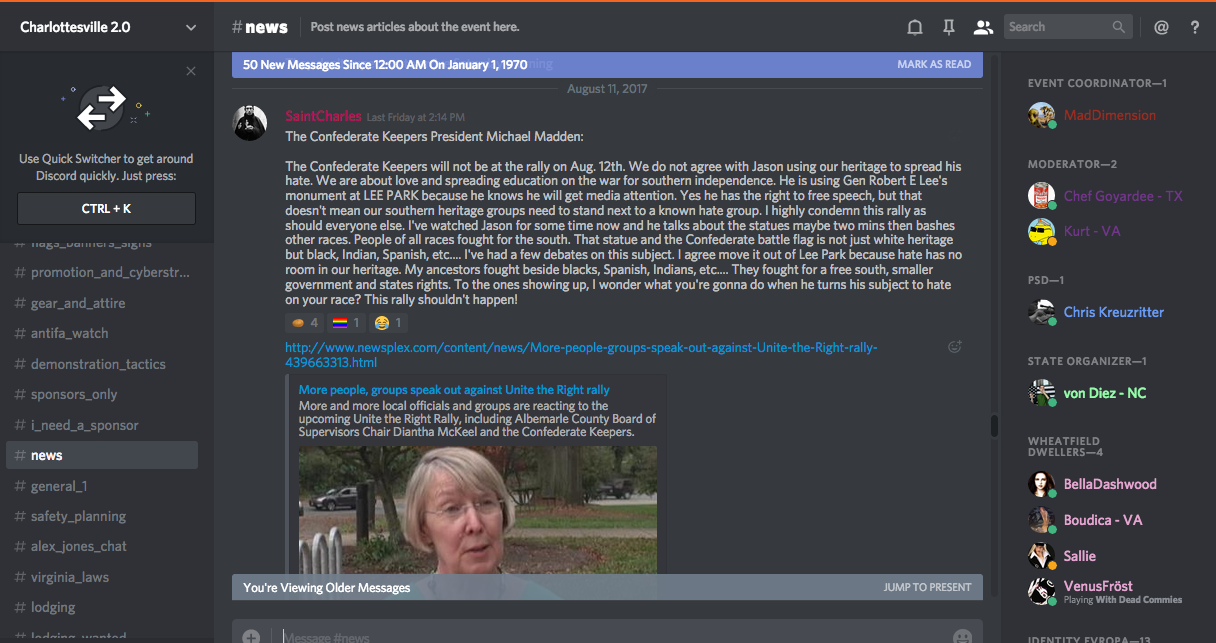Open emoji picker in message box
This screenshot has width=1216, height=643.
tap(962, 636)
